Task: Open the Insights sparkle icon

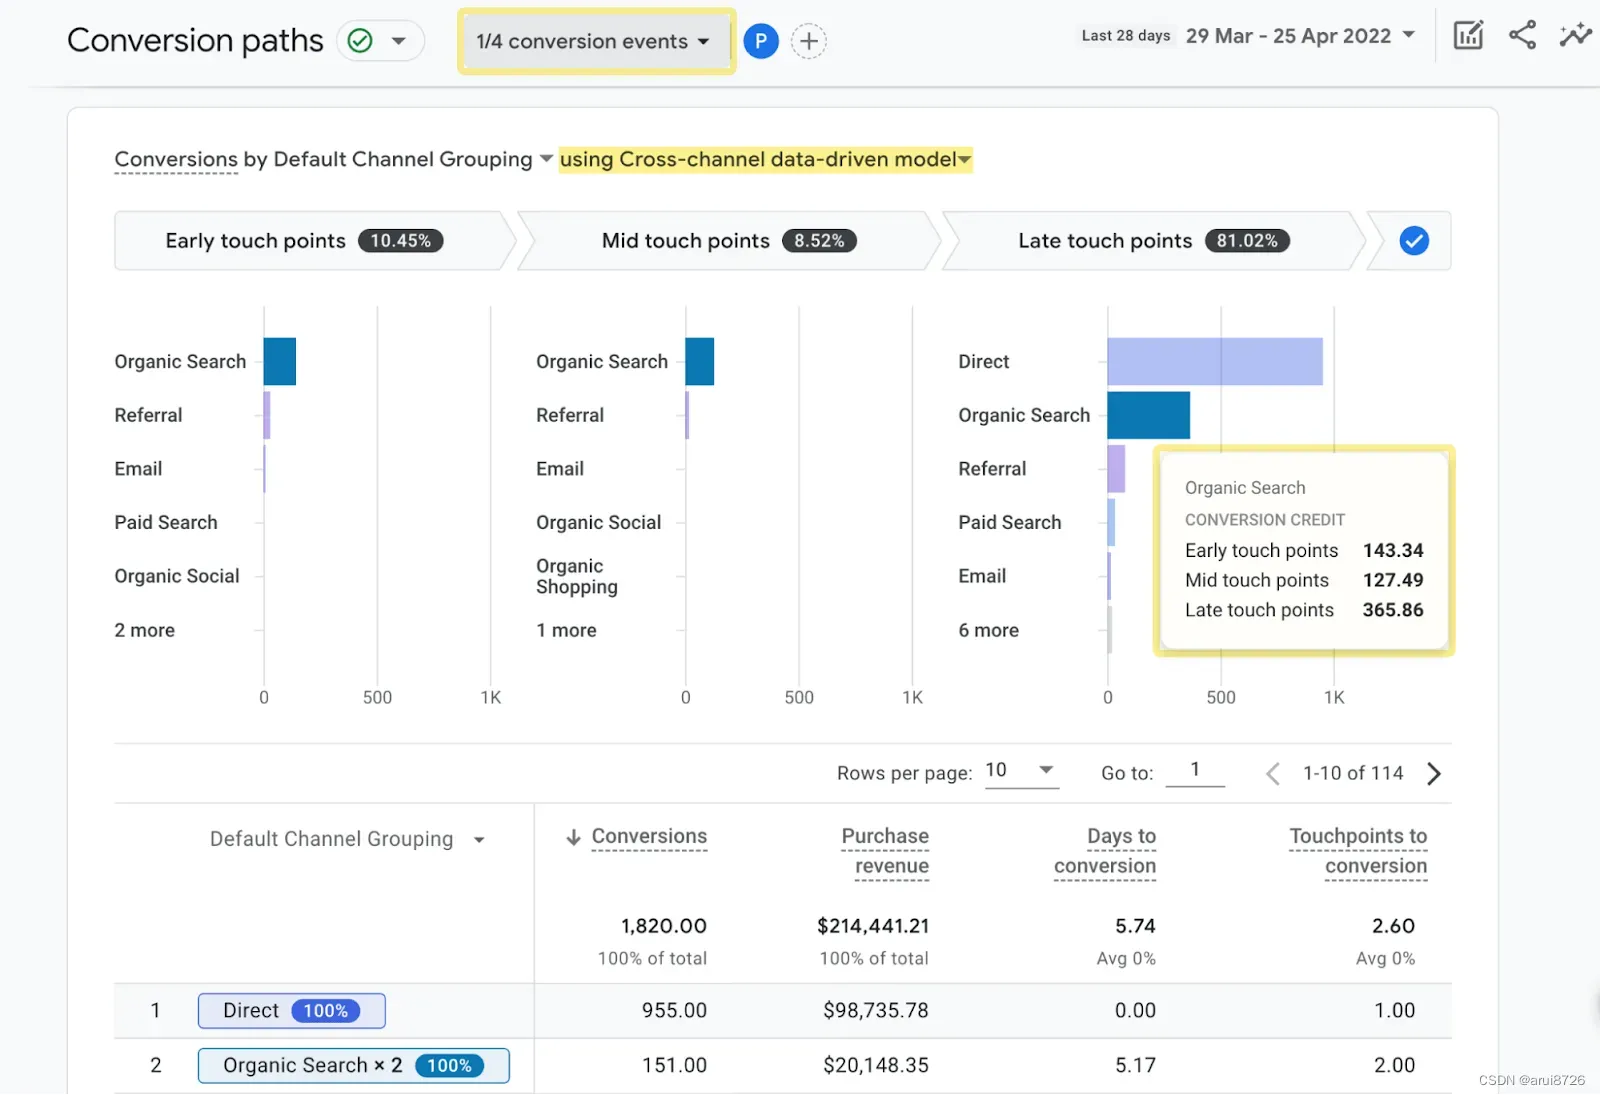Action: click(x=1575, y=35)
